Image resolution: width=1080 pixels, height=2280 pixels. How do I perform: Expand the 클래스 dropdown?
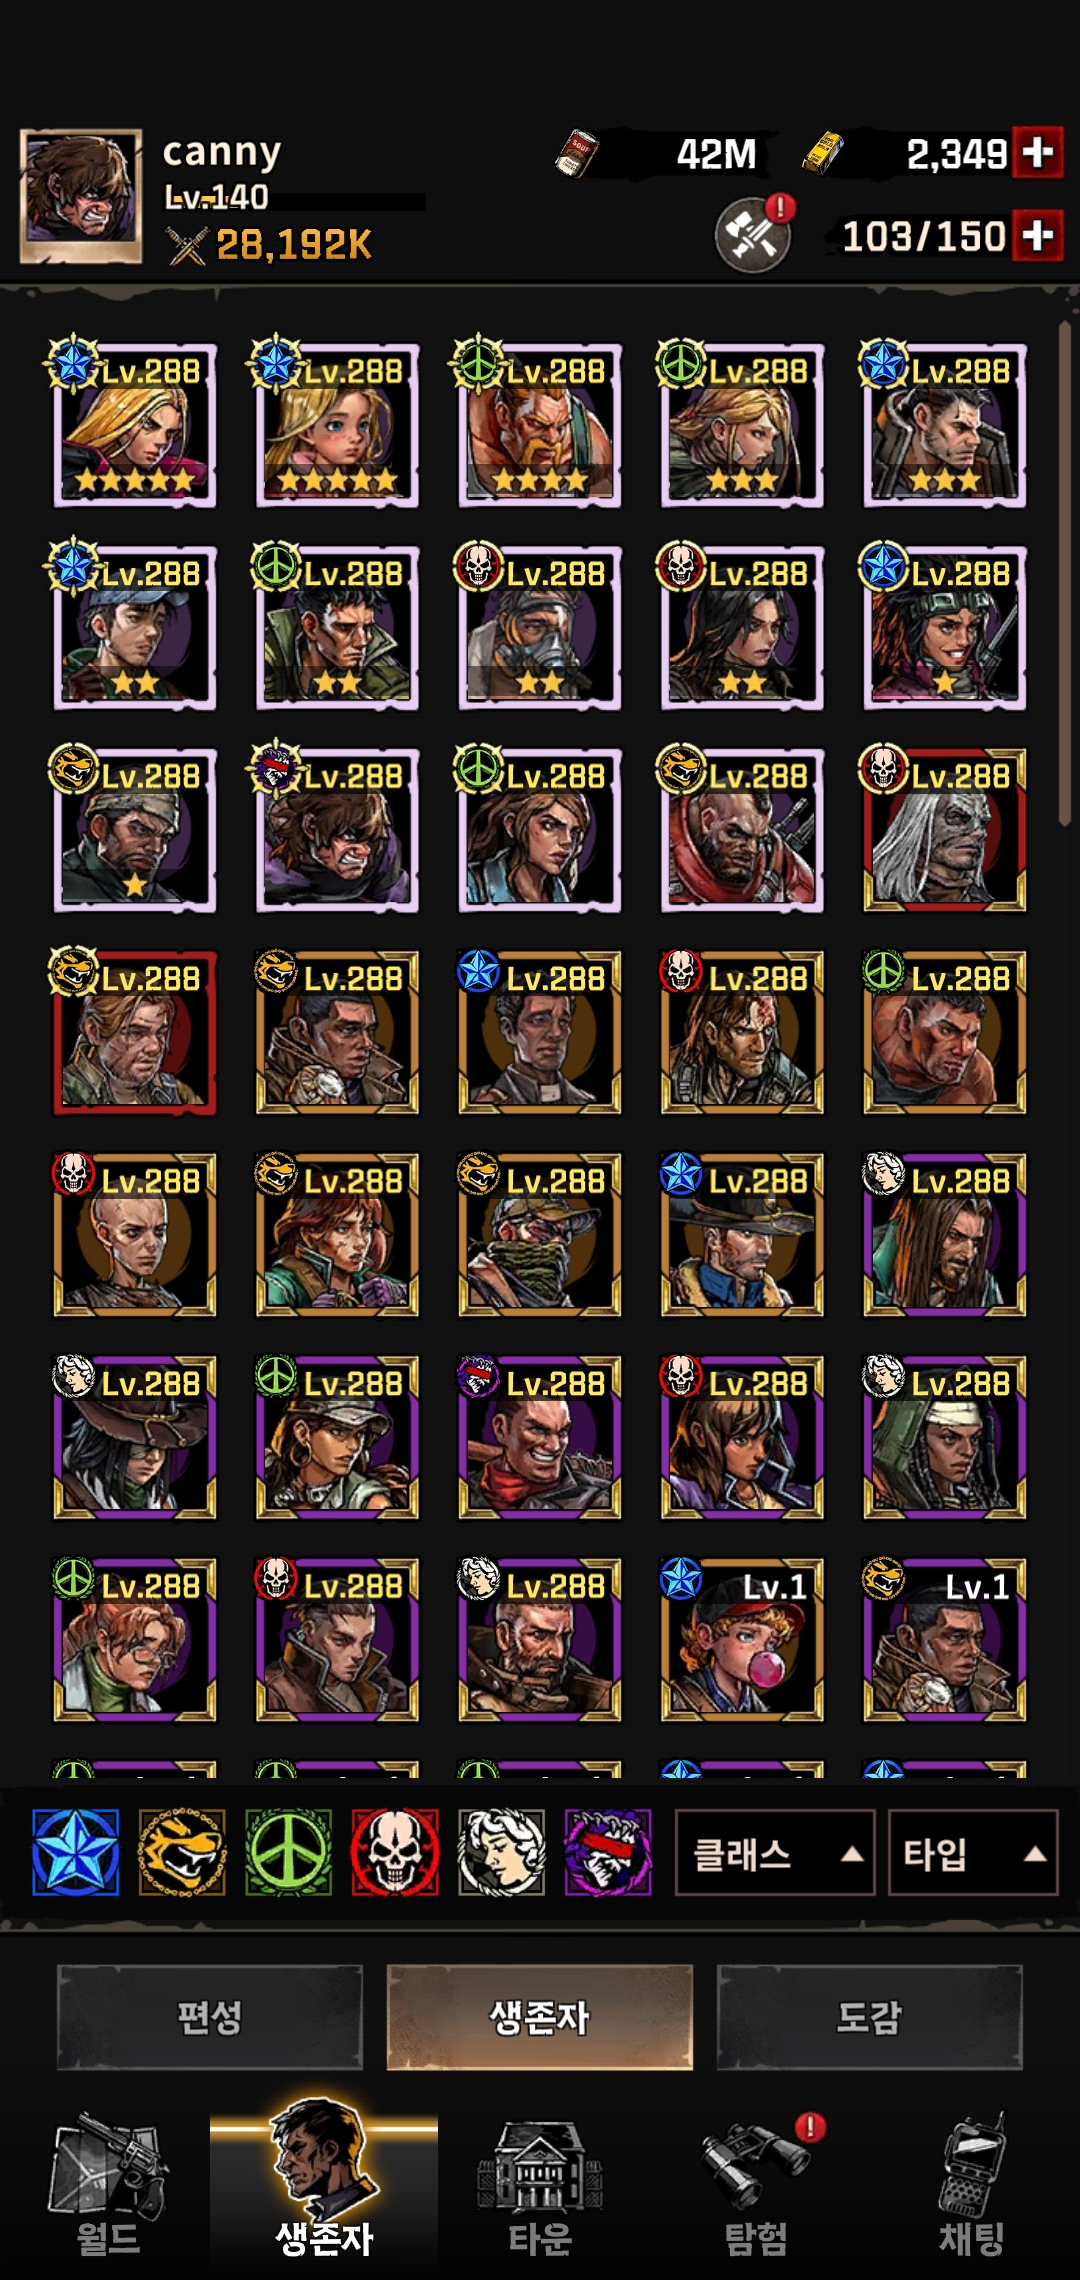pos(775,1853)
